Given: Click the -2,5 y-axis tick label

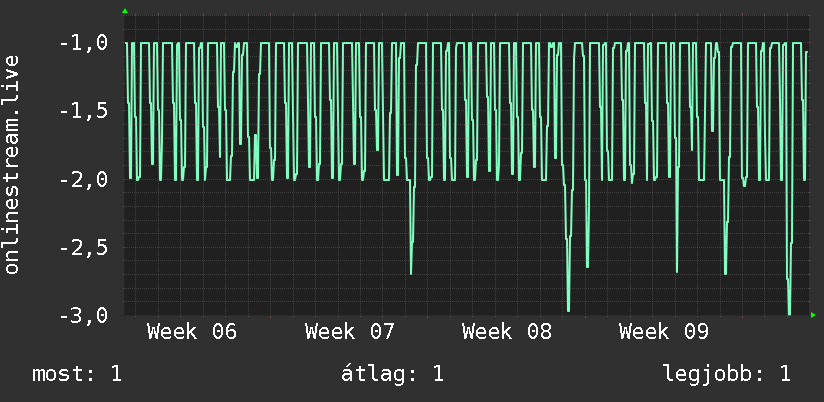Looking at the screenshot, I should pyautogui.click(x=84, y=247).
